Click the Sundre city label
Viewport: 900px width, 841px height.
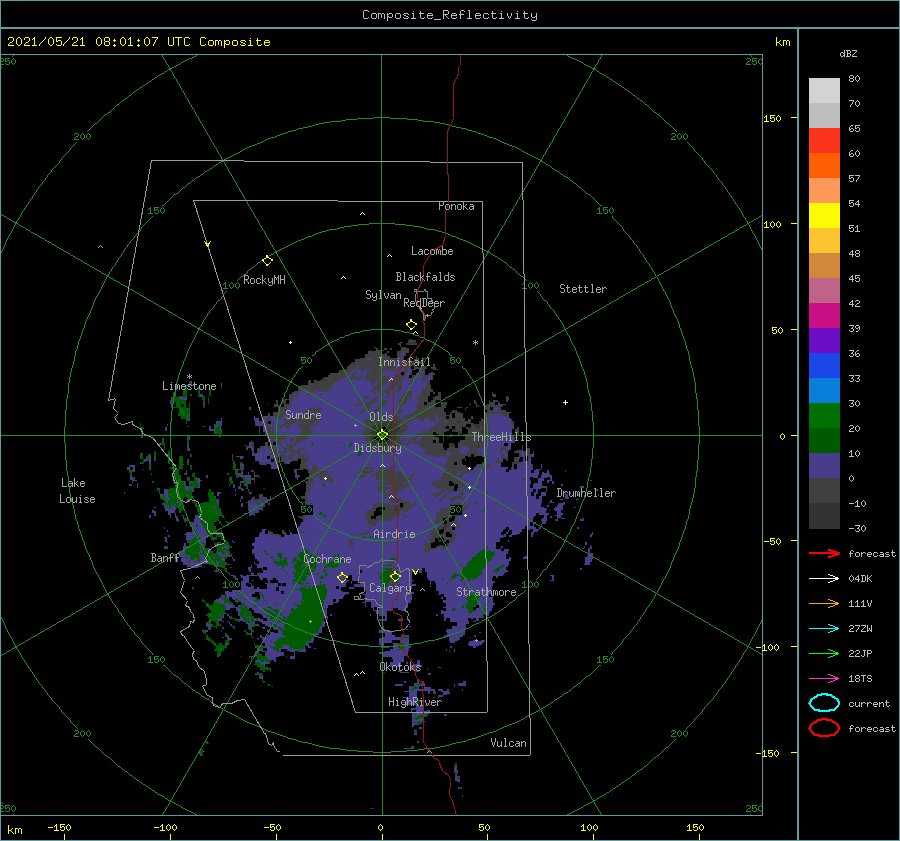point(304,414)
